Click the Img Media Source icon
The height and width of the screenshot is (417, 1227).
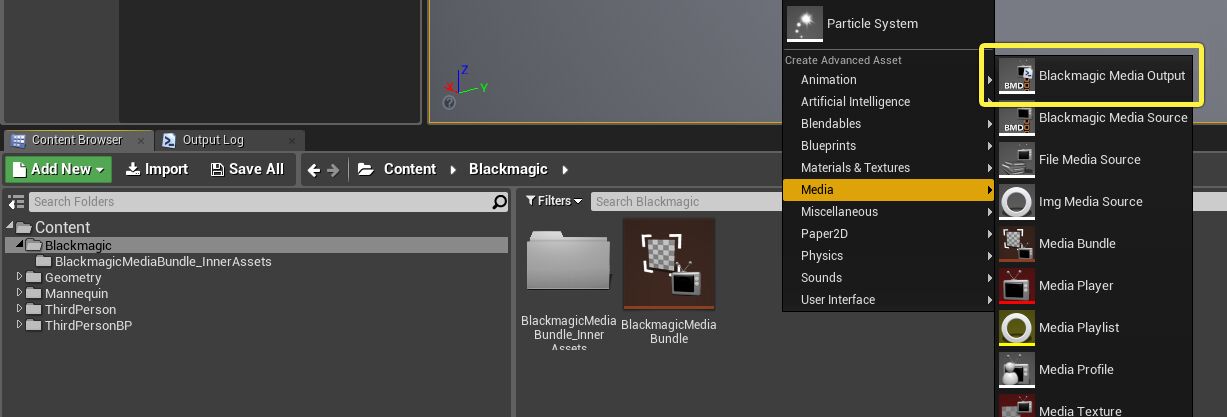(x=1017, y=202)
